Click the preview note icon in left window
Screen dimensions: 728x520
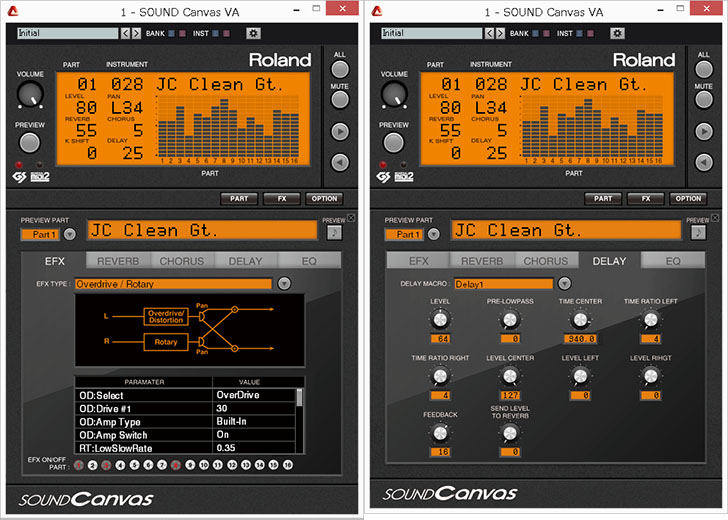[x=334, y=232]
